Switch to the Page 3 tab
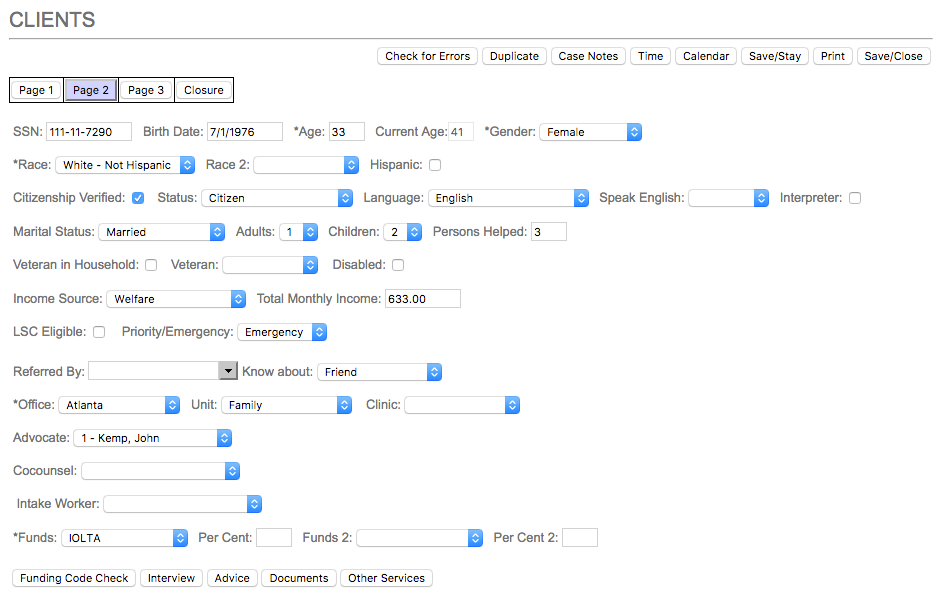The image size is (946, 593). coord(146,90)
